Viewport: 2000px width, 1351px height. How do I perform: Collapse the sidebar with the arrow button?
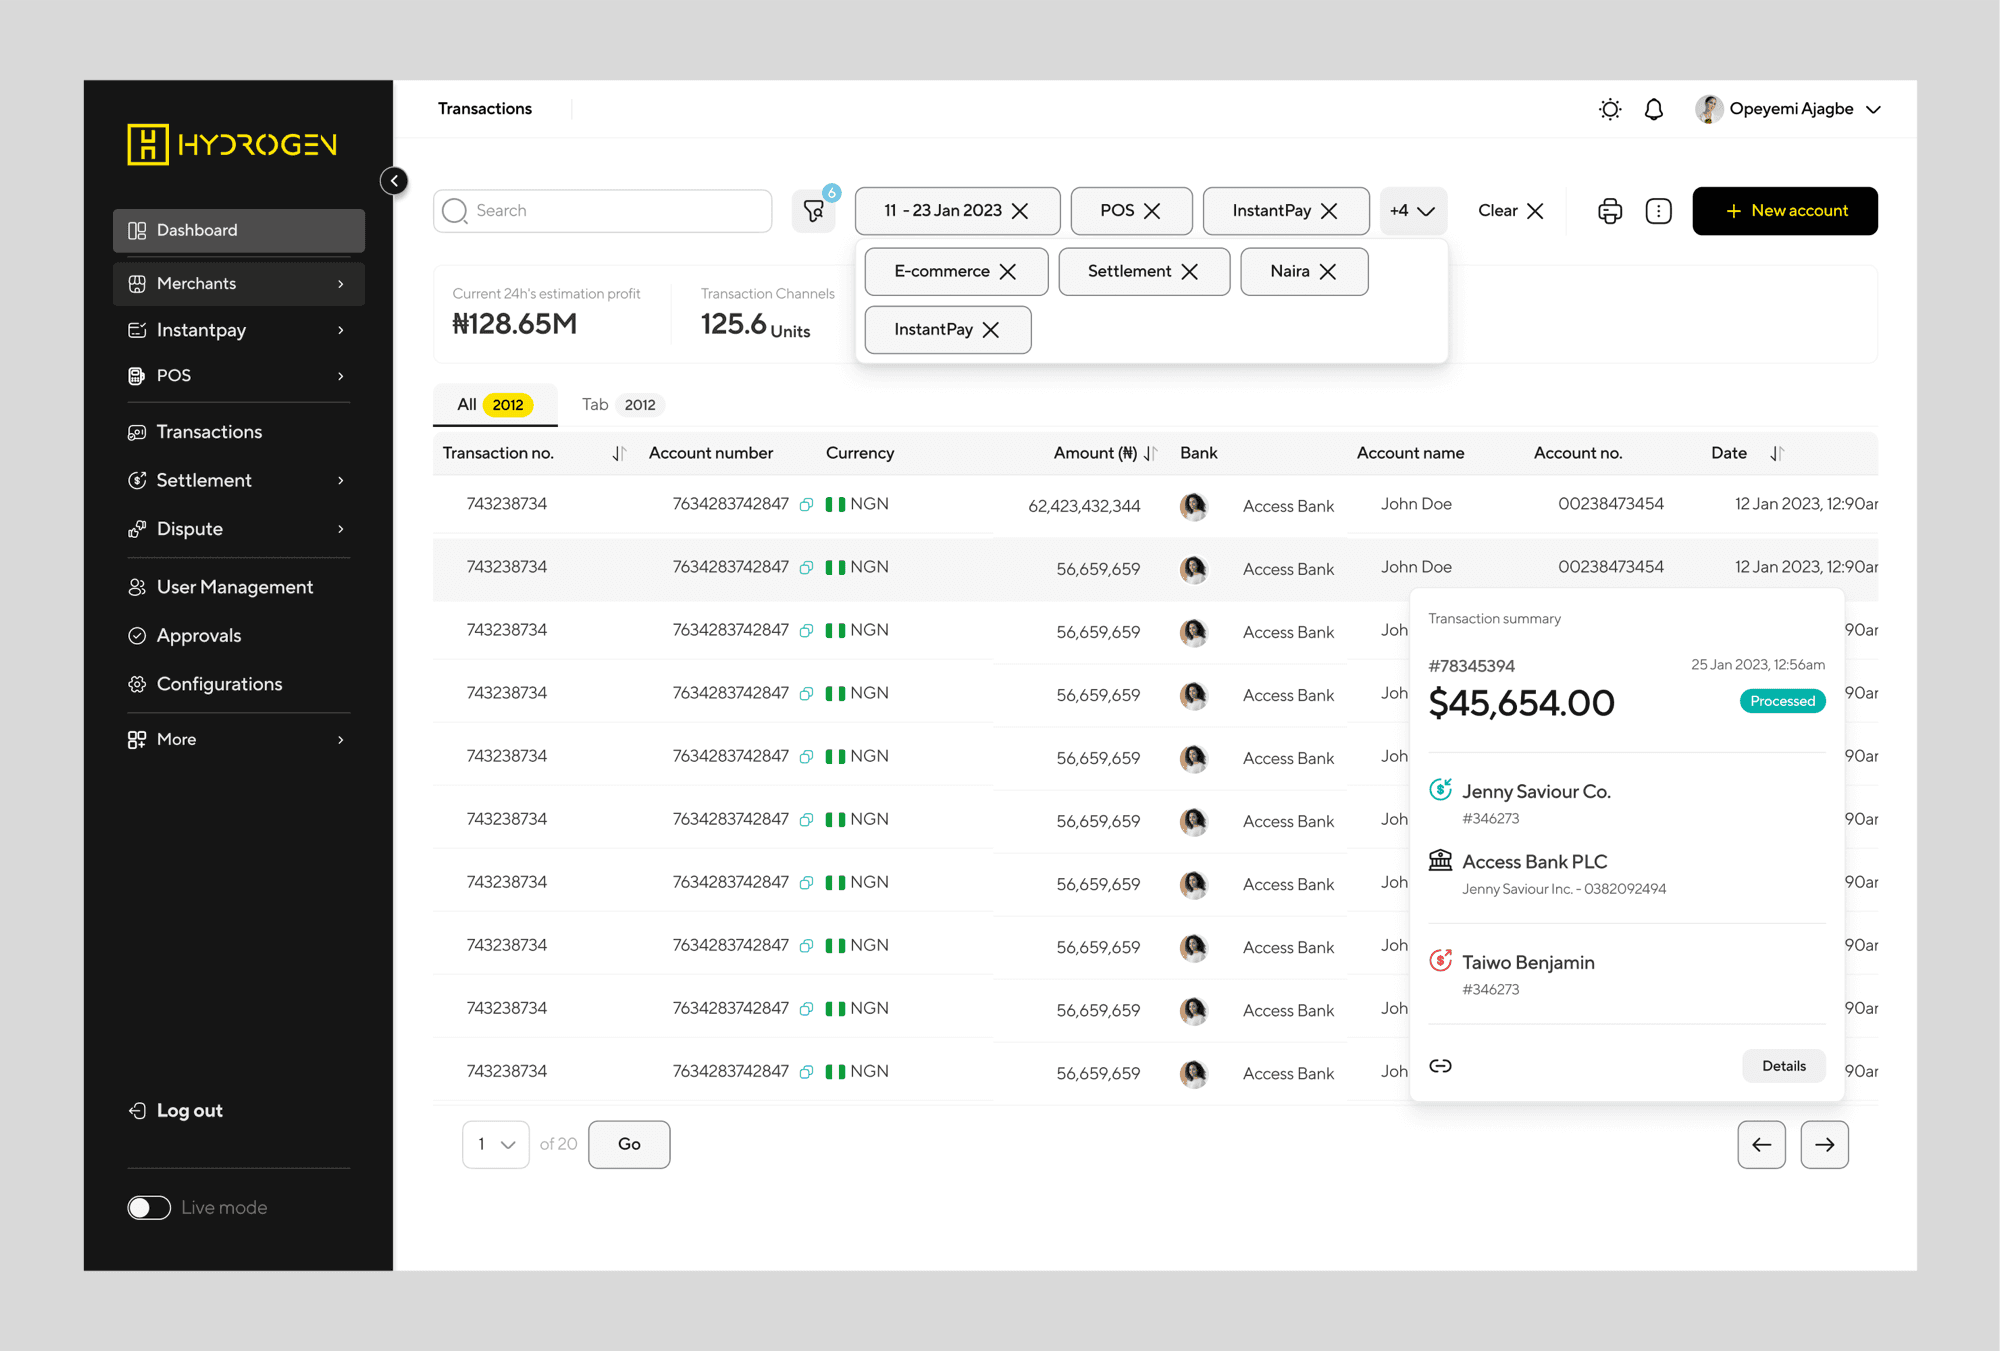tap(394, 181)
